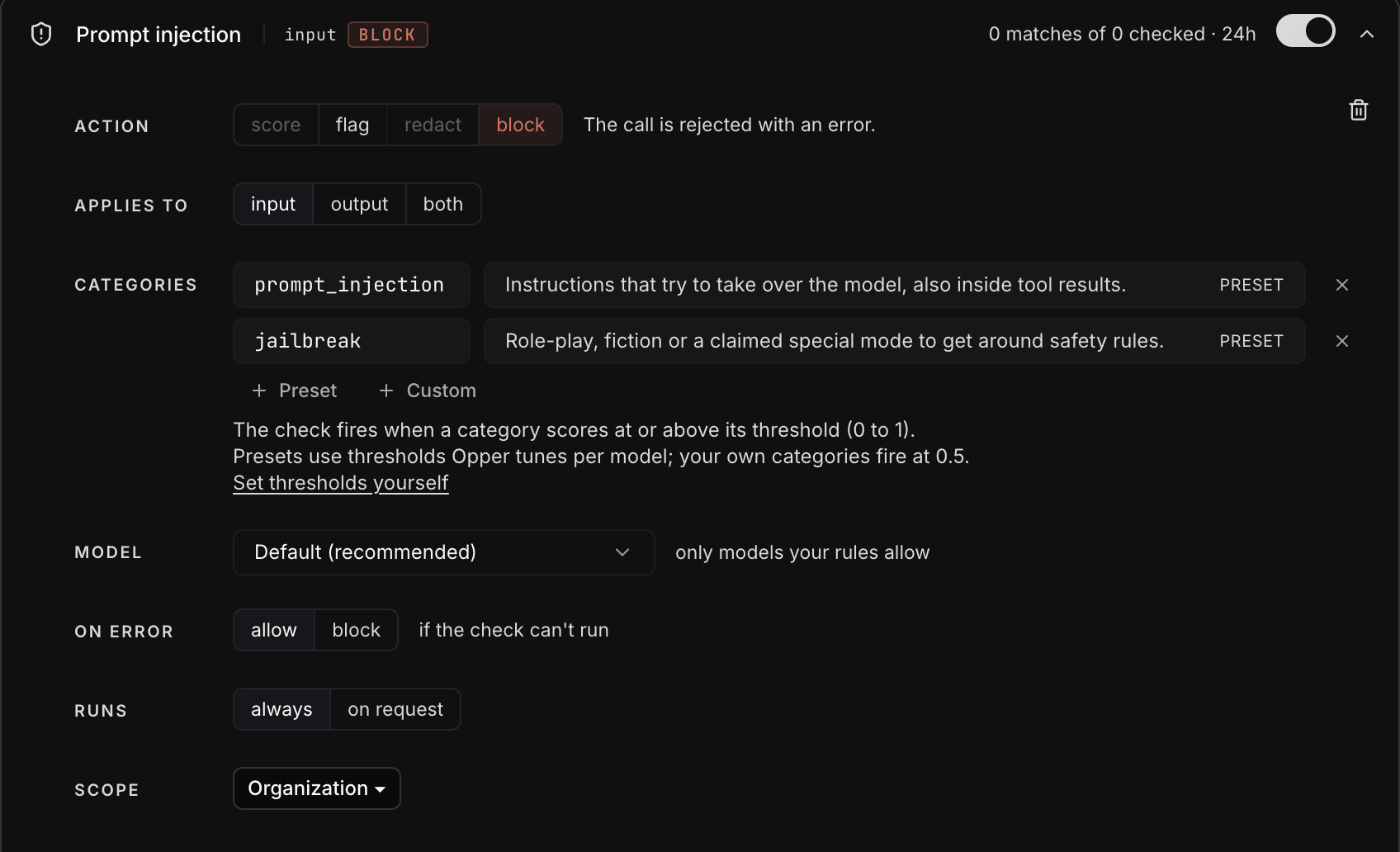Click the jailbreak category name field
Image resolution: width=1400 pixels, height=852 pixels.
pos(351,341)
